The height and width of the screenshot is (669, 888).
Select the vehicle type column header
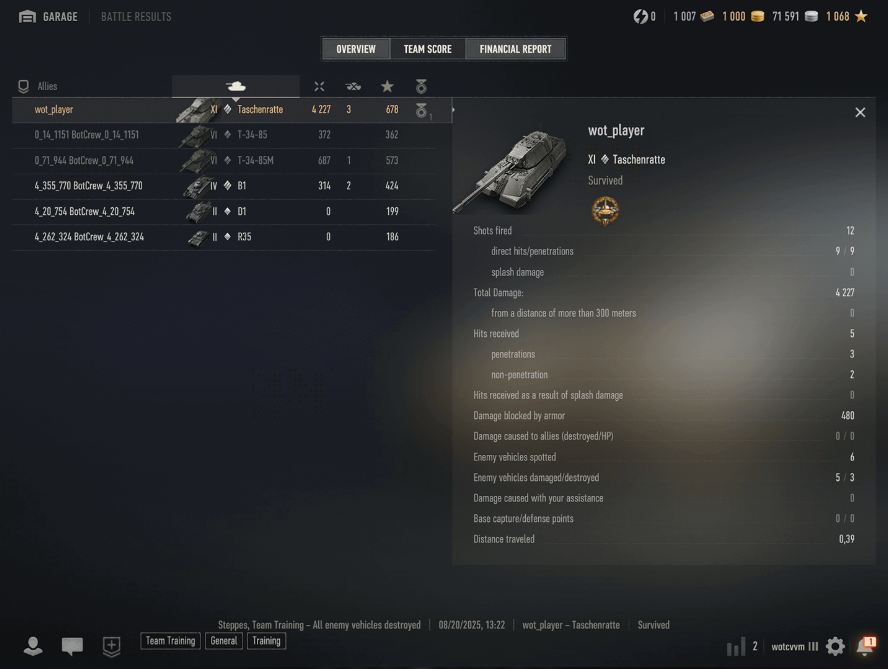[x=236, y=86]
